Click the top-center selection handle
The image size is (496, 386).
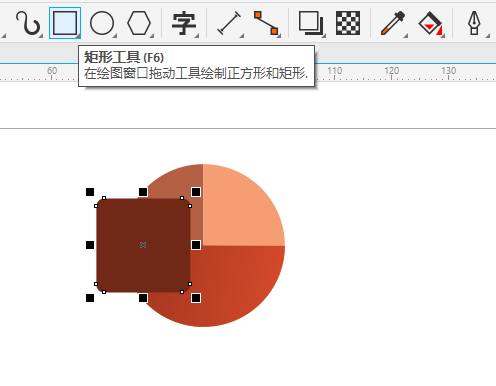[x=143, y=192]
